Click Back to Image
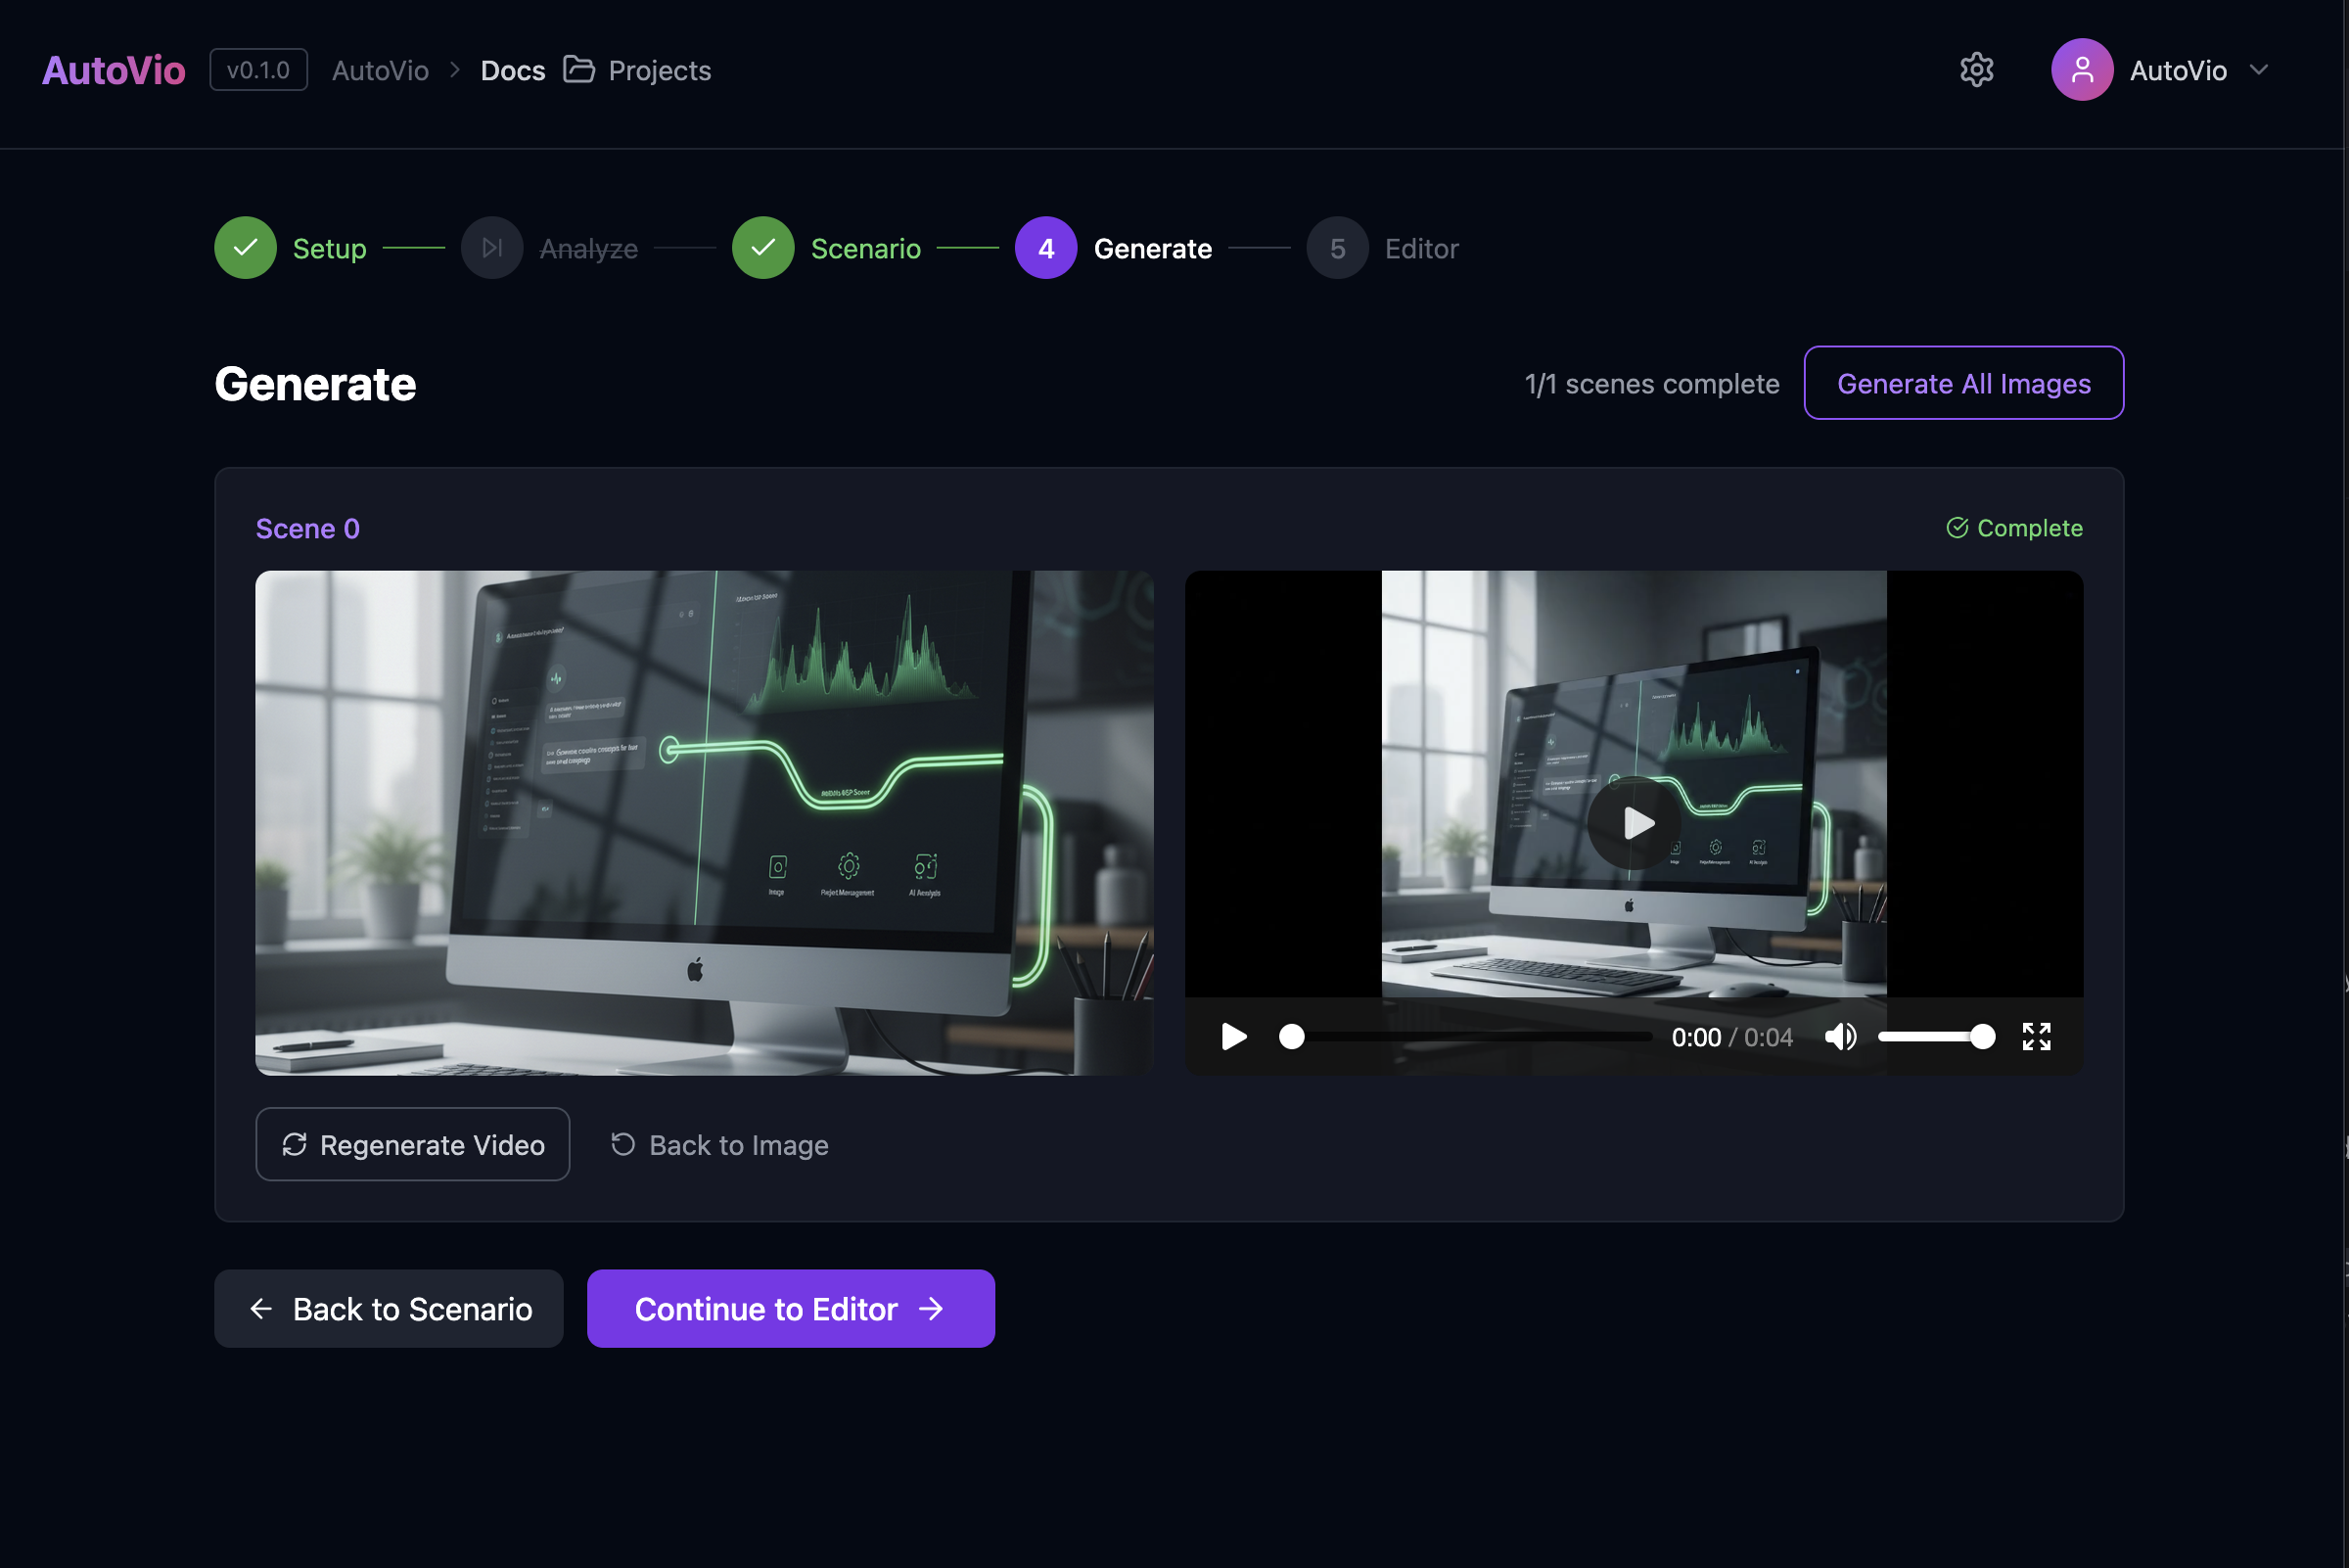The height and width of the screenshot is (1568, 2349). (x=720, y=1144)
